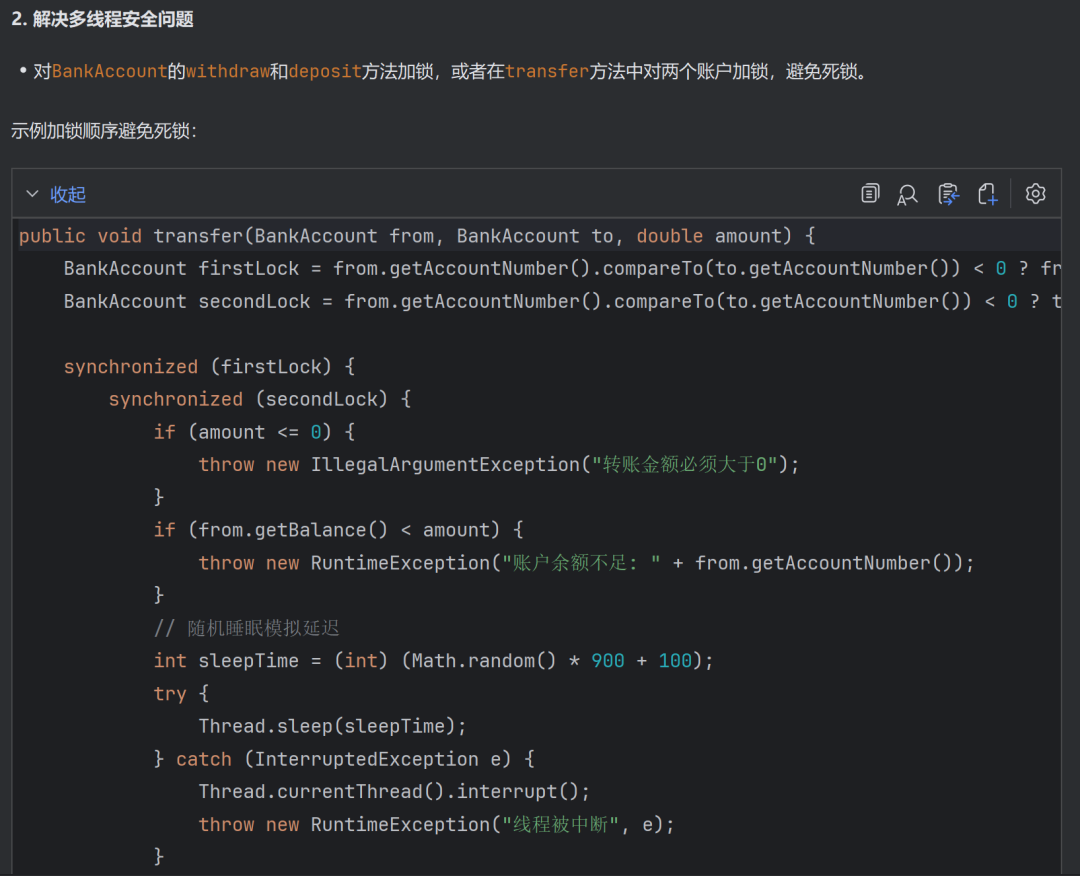This screenshot has height=876, width=1080.
Task: Open code block settings gear
Action: (x=1035, y=194)
